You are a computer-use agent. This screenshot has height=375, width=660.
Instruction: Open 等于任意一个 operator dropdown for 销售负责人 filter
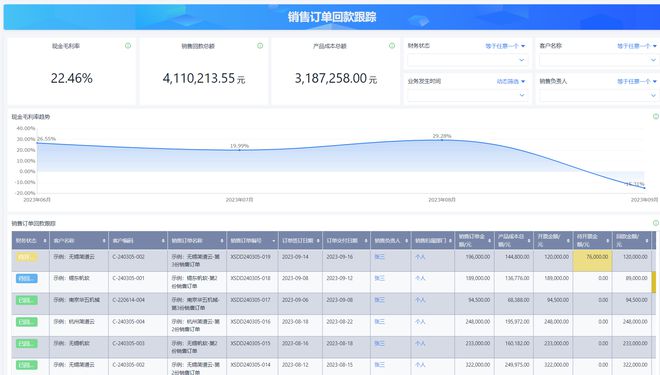[x=637, y=81]
